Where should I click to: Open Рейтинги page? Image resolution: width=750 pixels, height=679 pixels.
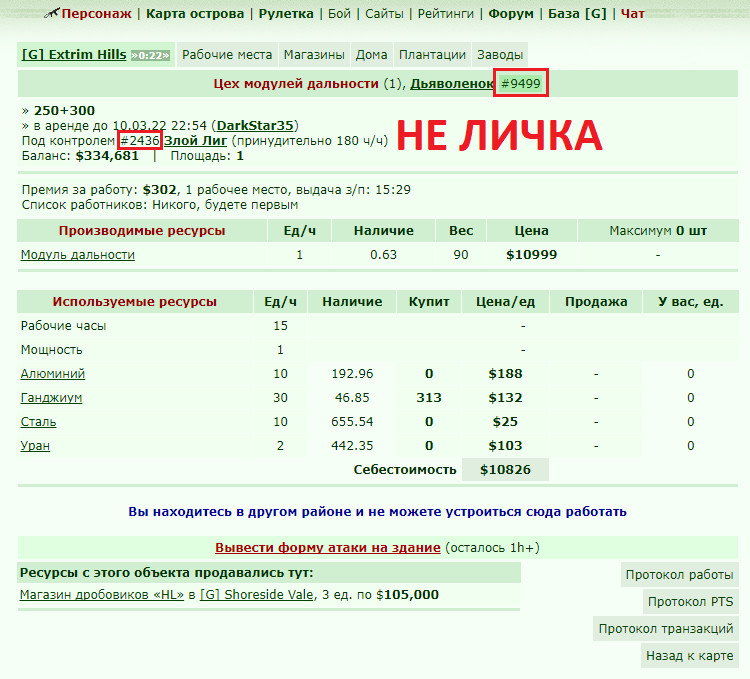tap(445, 14)
